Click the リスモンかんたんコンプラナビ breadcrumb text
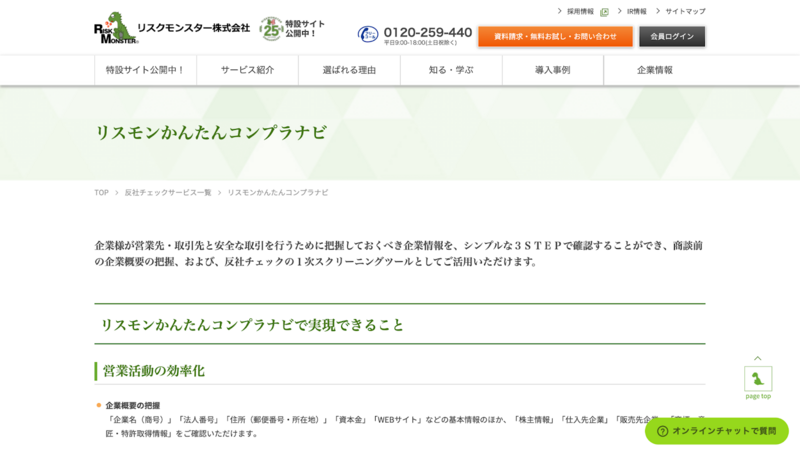 click(x=278, y=192)
